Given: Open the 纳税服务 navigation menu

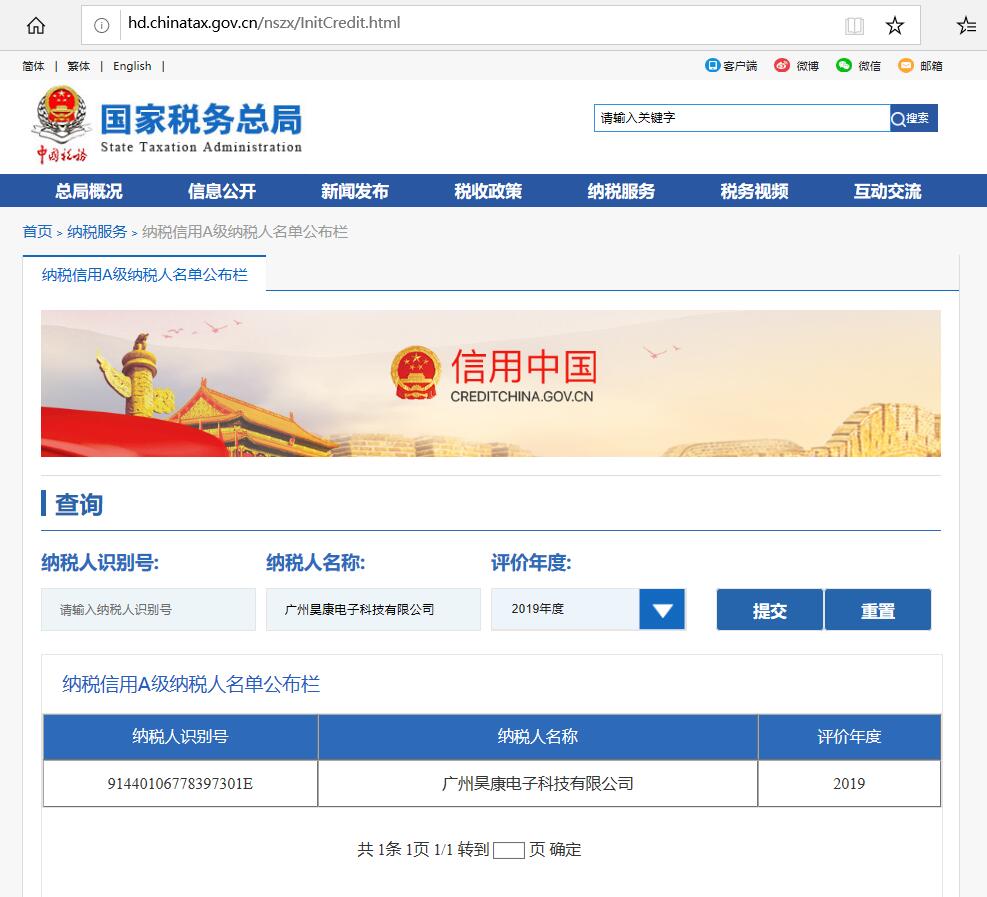Looking at the screenshot, I should (x=621, y=191).
